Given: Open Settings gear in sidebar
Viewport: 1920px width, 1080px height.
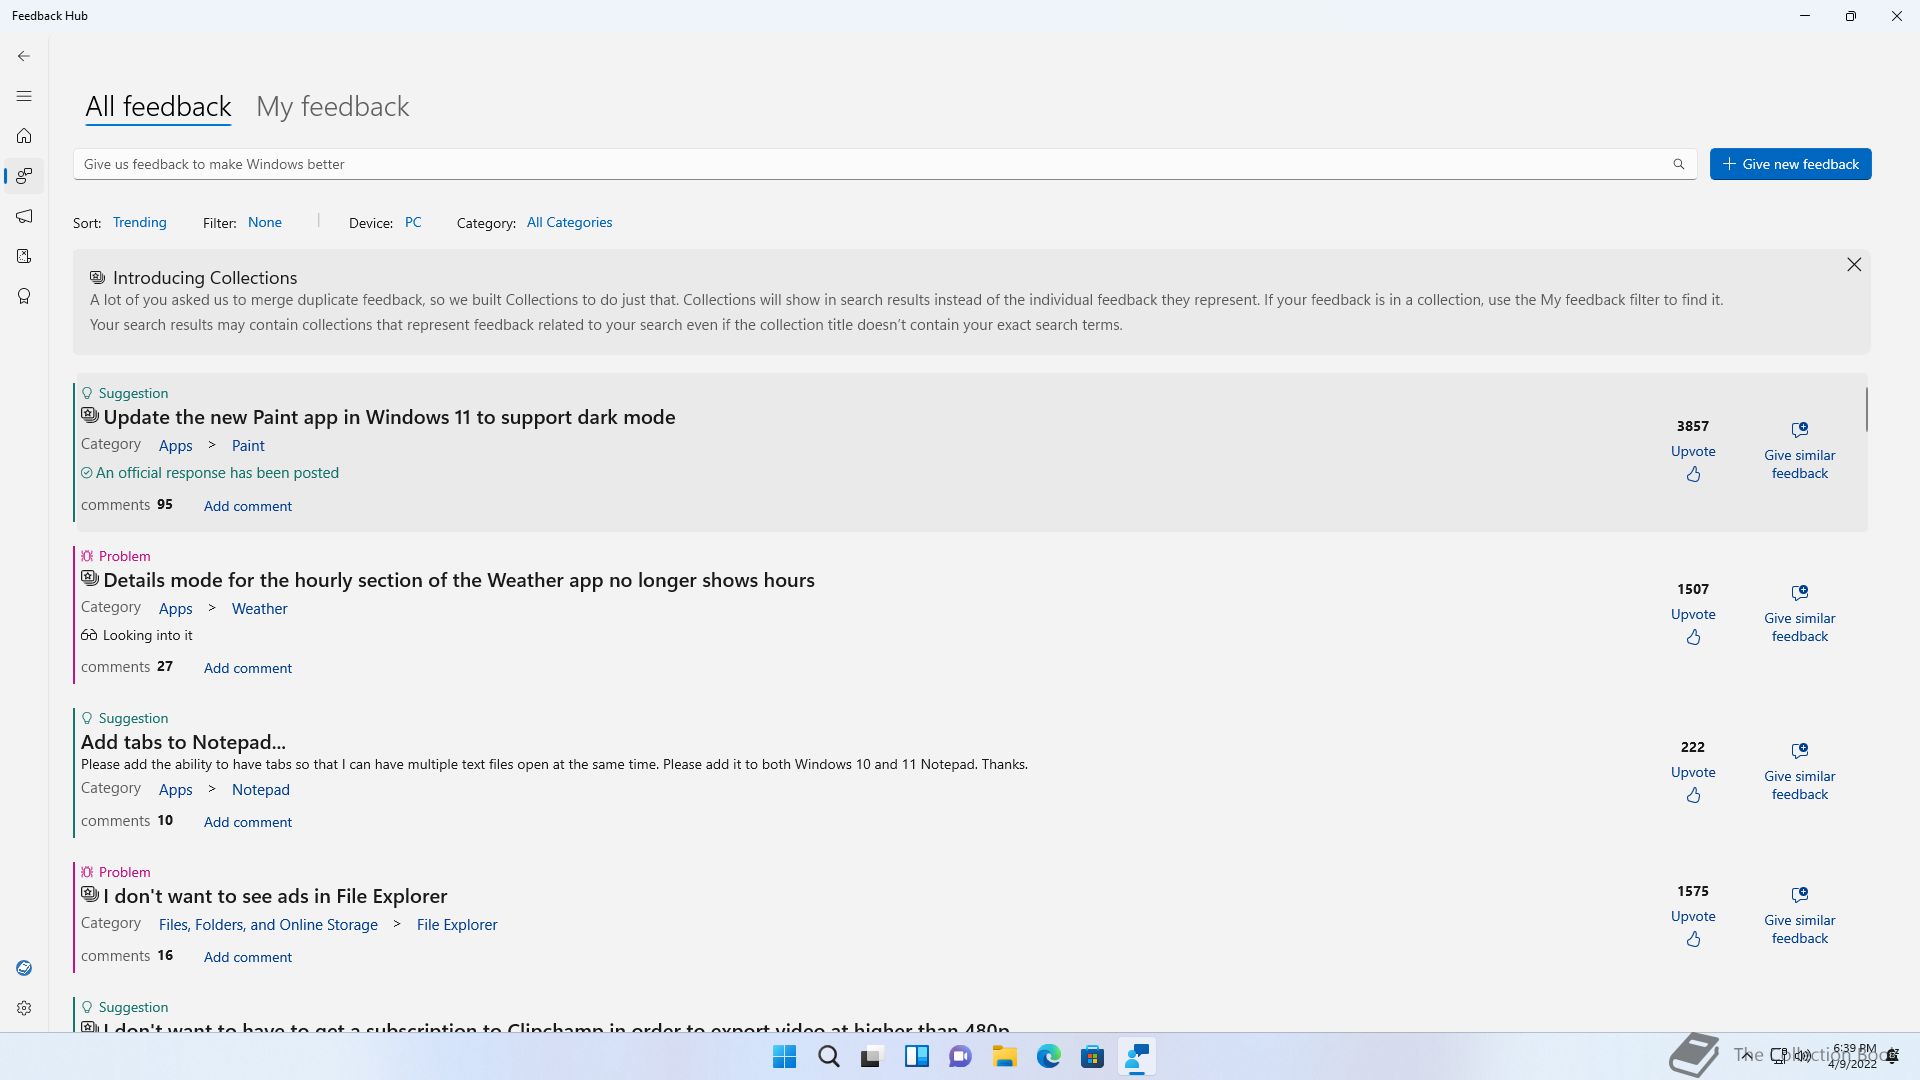Looking at the screenshot, I should tap(24, 1008).
